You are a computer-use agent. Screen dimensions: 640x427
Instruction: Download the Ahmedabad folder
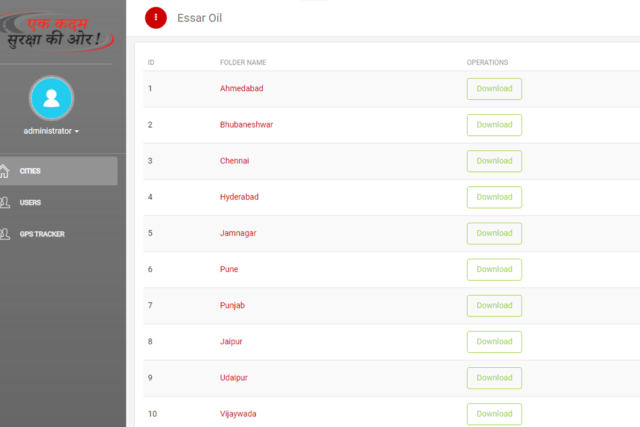point(494,89)
